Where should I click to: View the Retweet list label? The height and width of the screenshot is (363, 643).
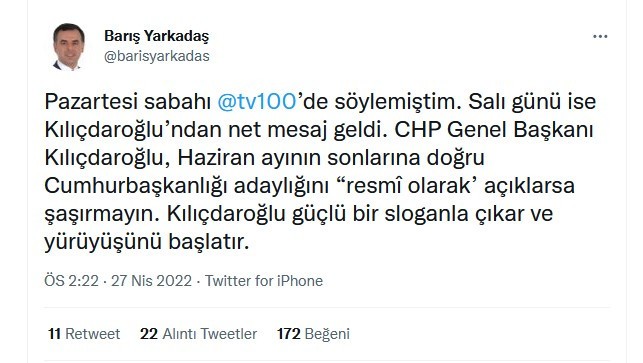93,334
